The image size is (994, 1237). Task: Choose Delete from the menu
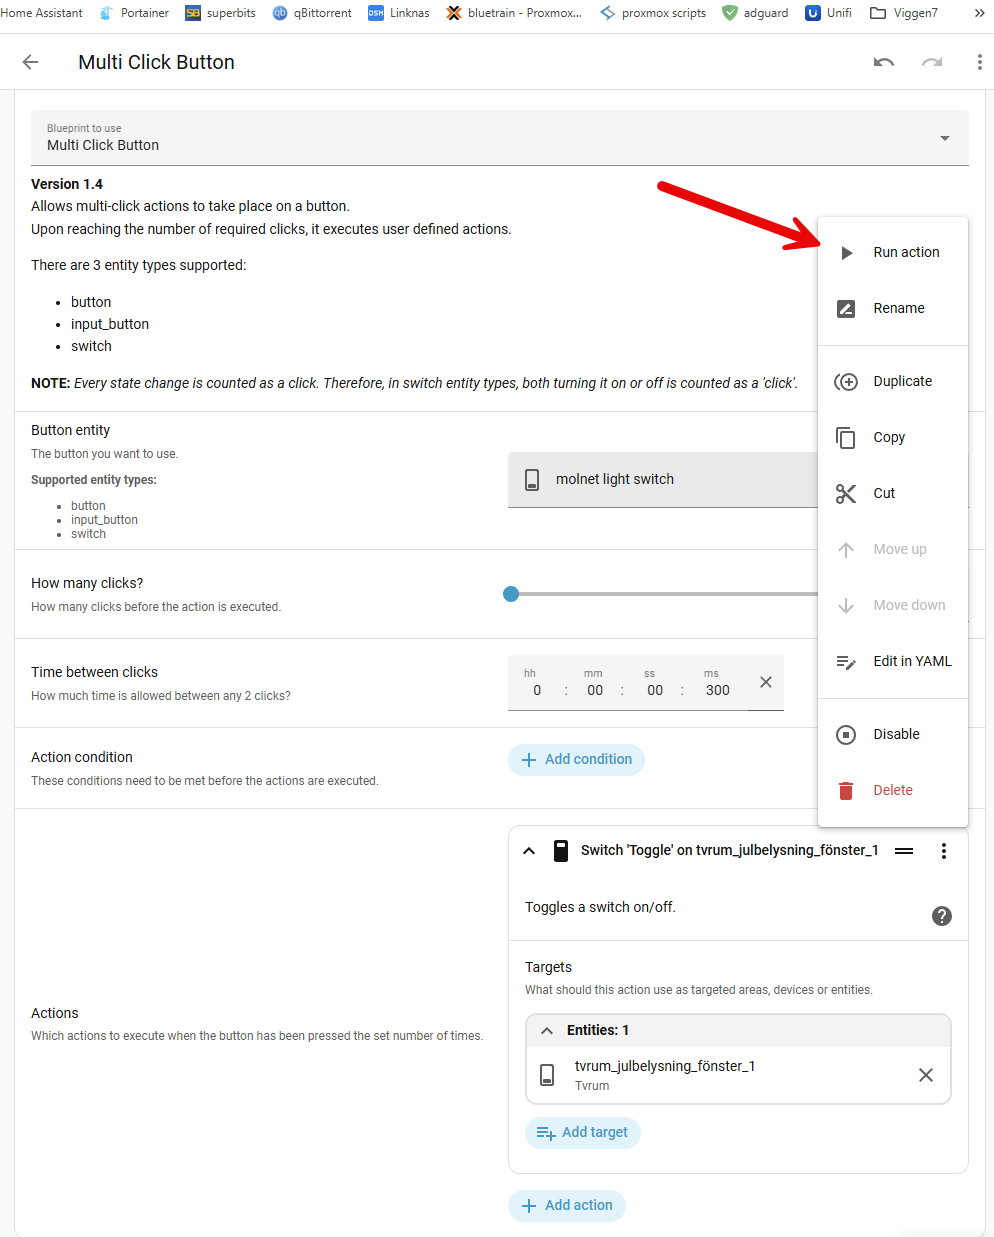coord(893,791)
